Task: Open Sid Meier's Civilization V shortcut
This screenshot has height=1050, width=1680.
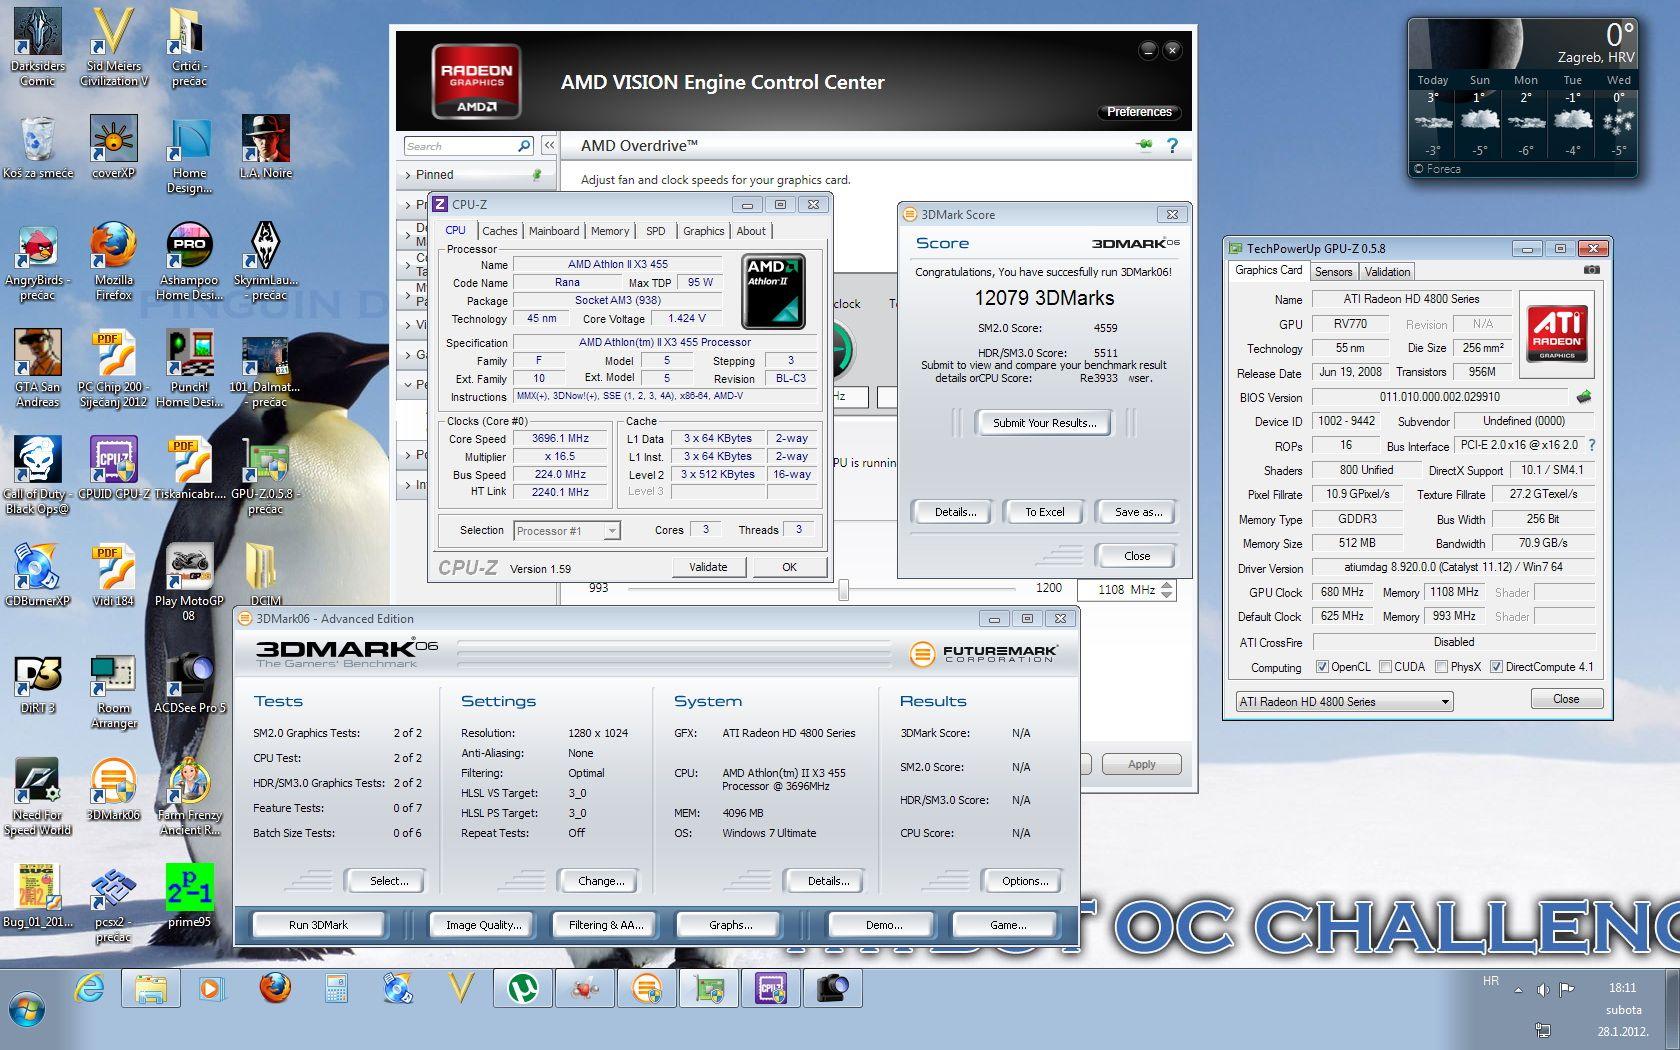Action: [113, 45]
